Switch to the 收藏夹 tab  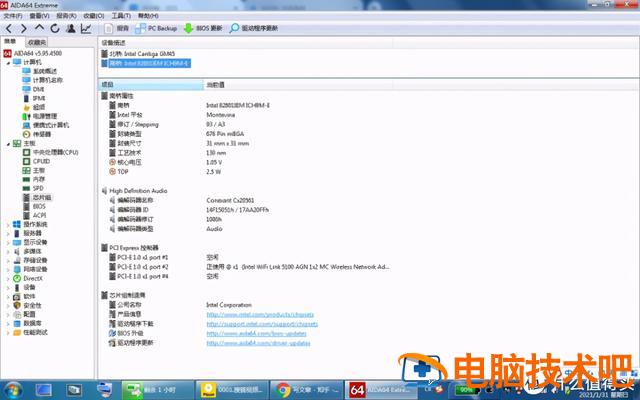[37, 42]
